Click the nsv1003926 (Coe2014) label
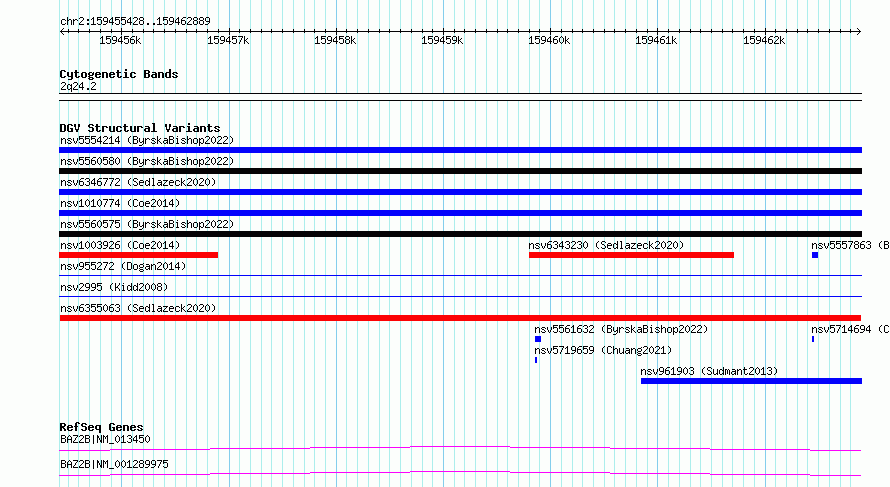The image size is (890, 487). (x=120, y=245)
